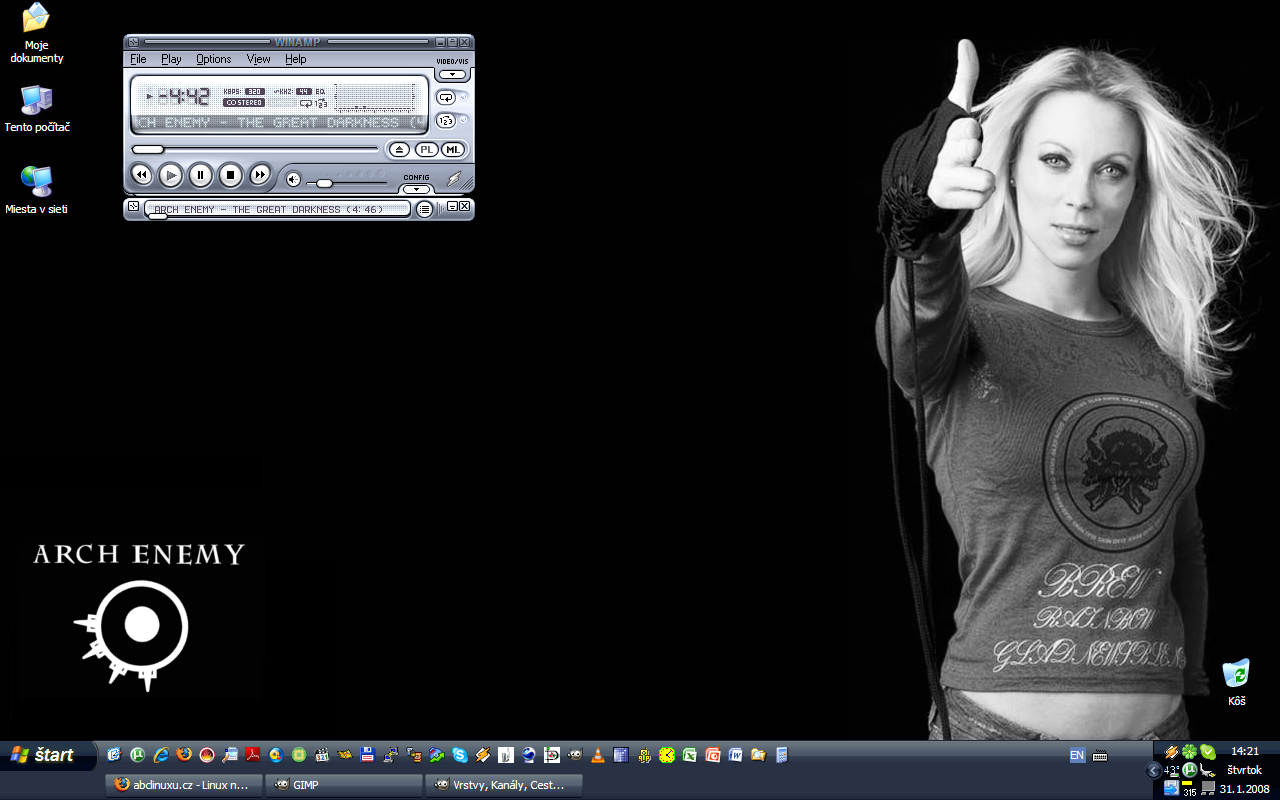Launch Adobe Reader from quick launch

pyautogui.click(x=252, y=755)
